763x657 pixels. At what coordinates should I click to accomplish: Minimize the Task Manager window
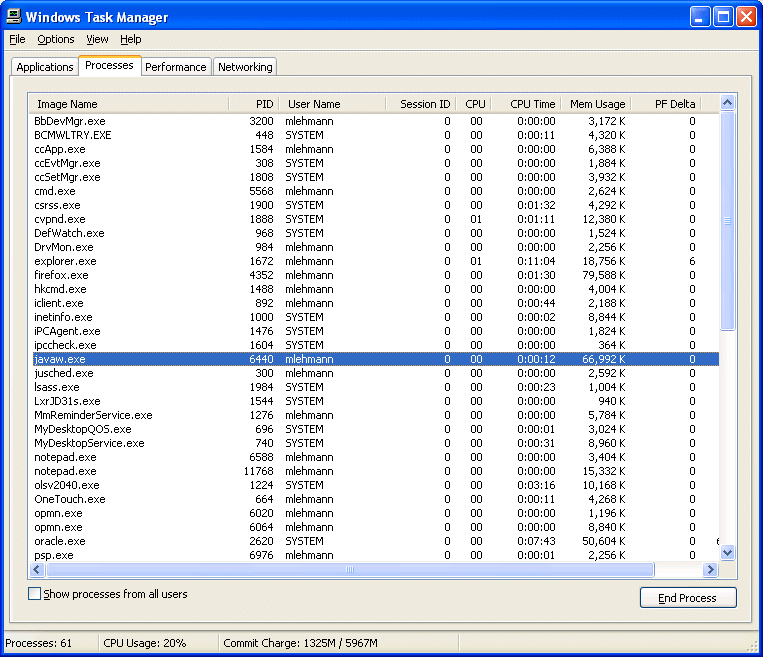[x=700, y=17]
